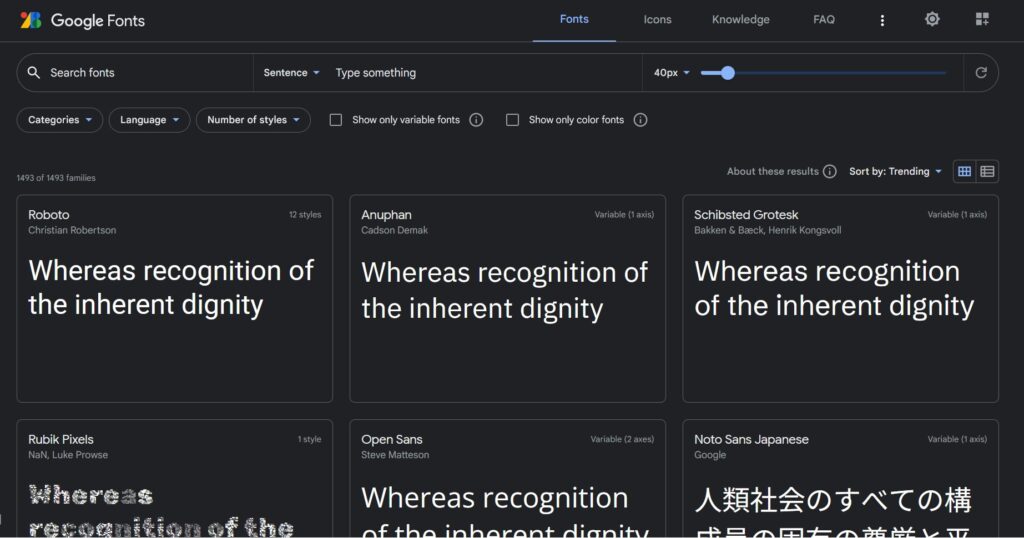Click Bakken & Bæck, Henrik Kongsvoll text
Viewport: 1024px width, 538px height.
point(767,230)
